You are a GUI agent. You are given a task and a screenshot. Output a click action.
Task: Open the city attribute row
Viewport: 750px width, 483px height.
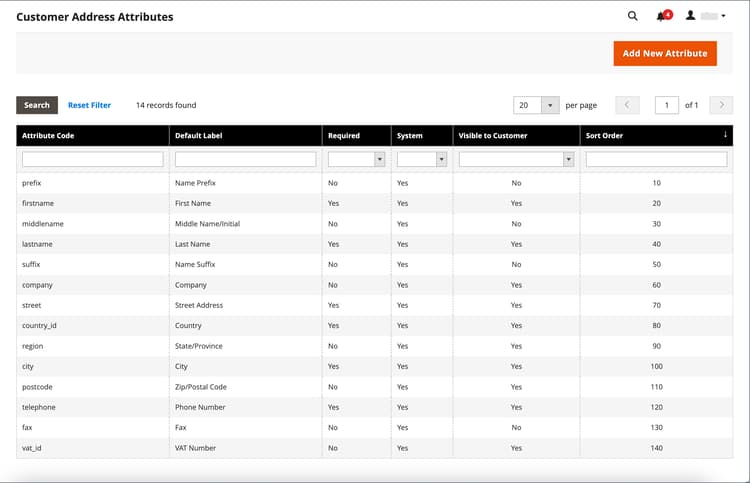[x=375, y=366]
